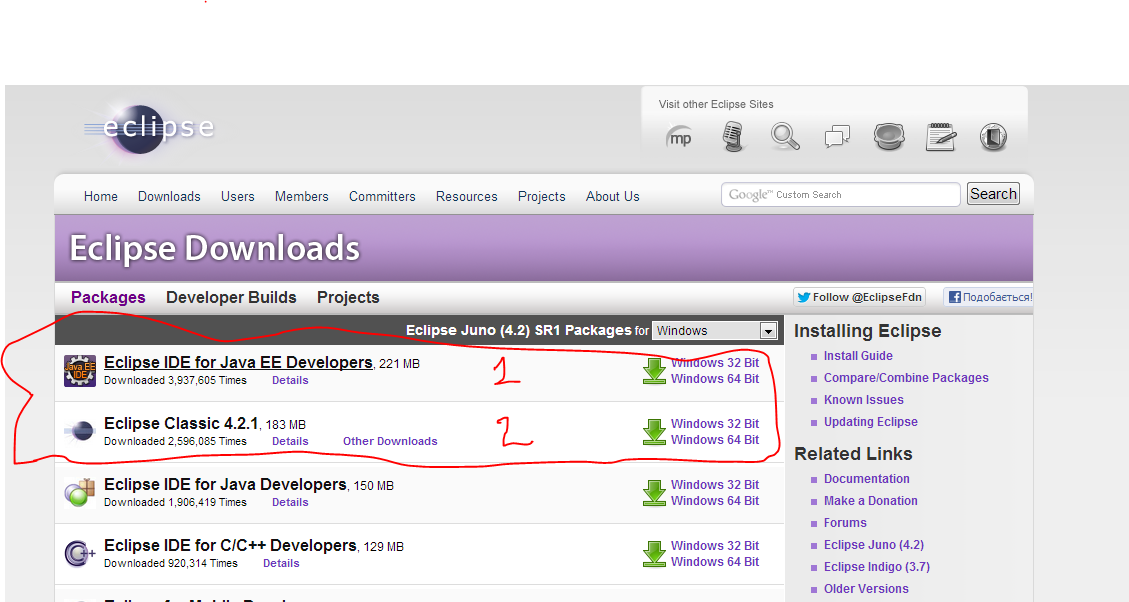Open Eclipse IDE for C/C++ Developers title

pos(230,546)
